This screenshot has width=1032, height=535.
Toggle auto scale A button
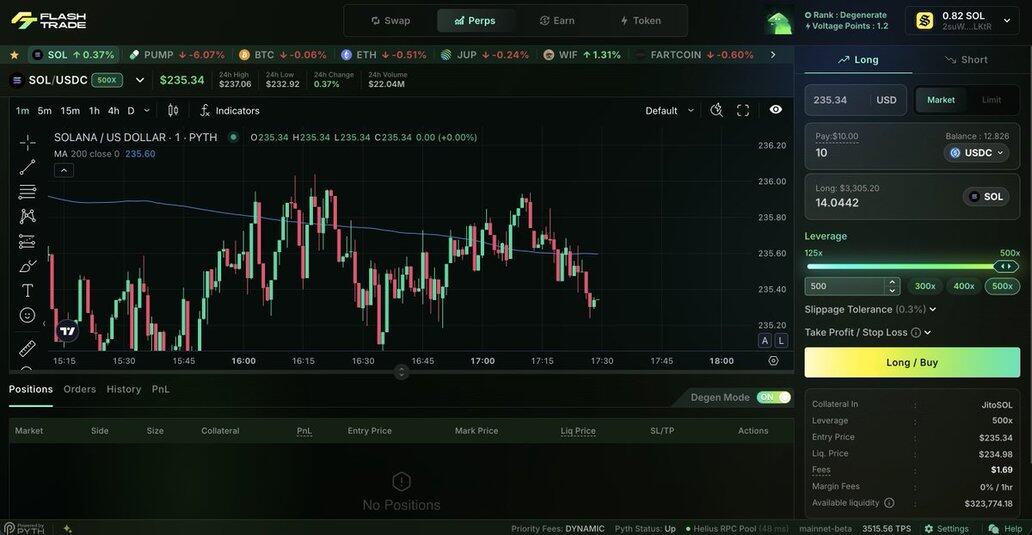764,340
